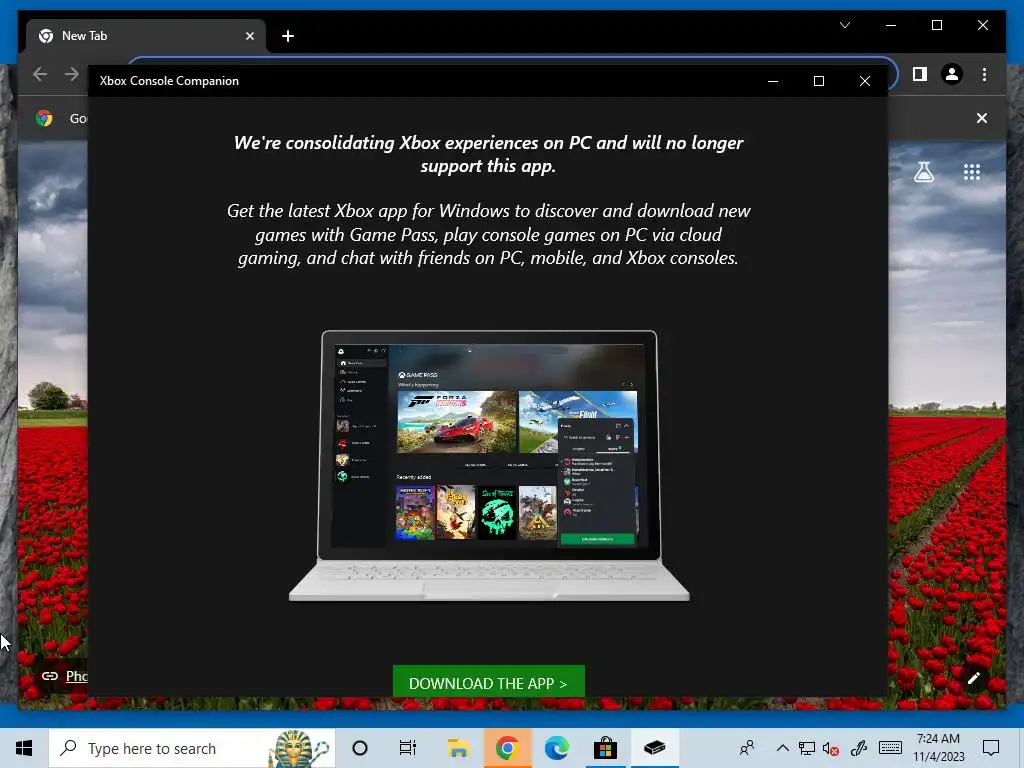Screen dimensions: 1024x768
Task: Open a new Chrome tab with plus button
Action: tap(288, 36)
